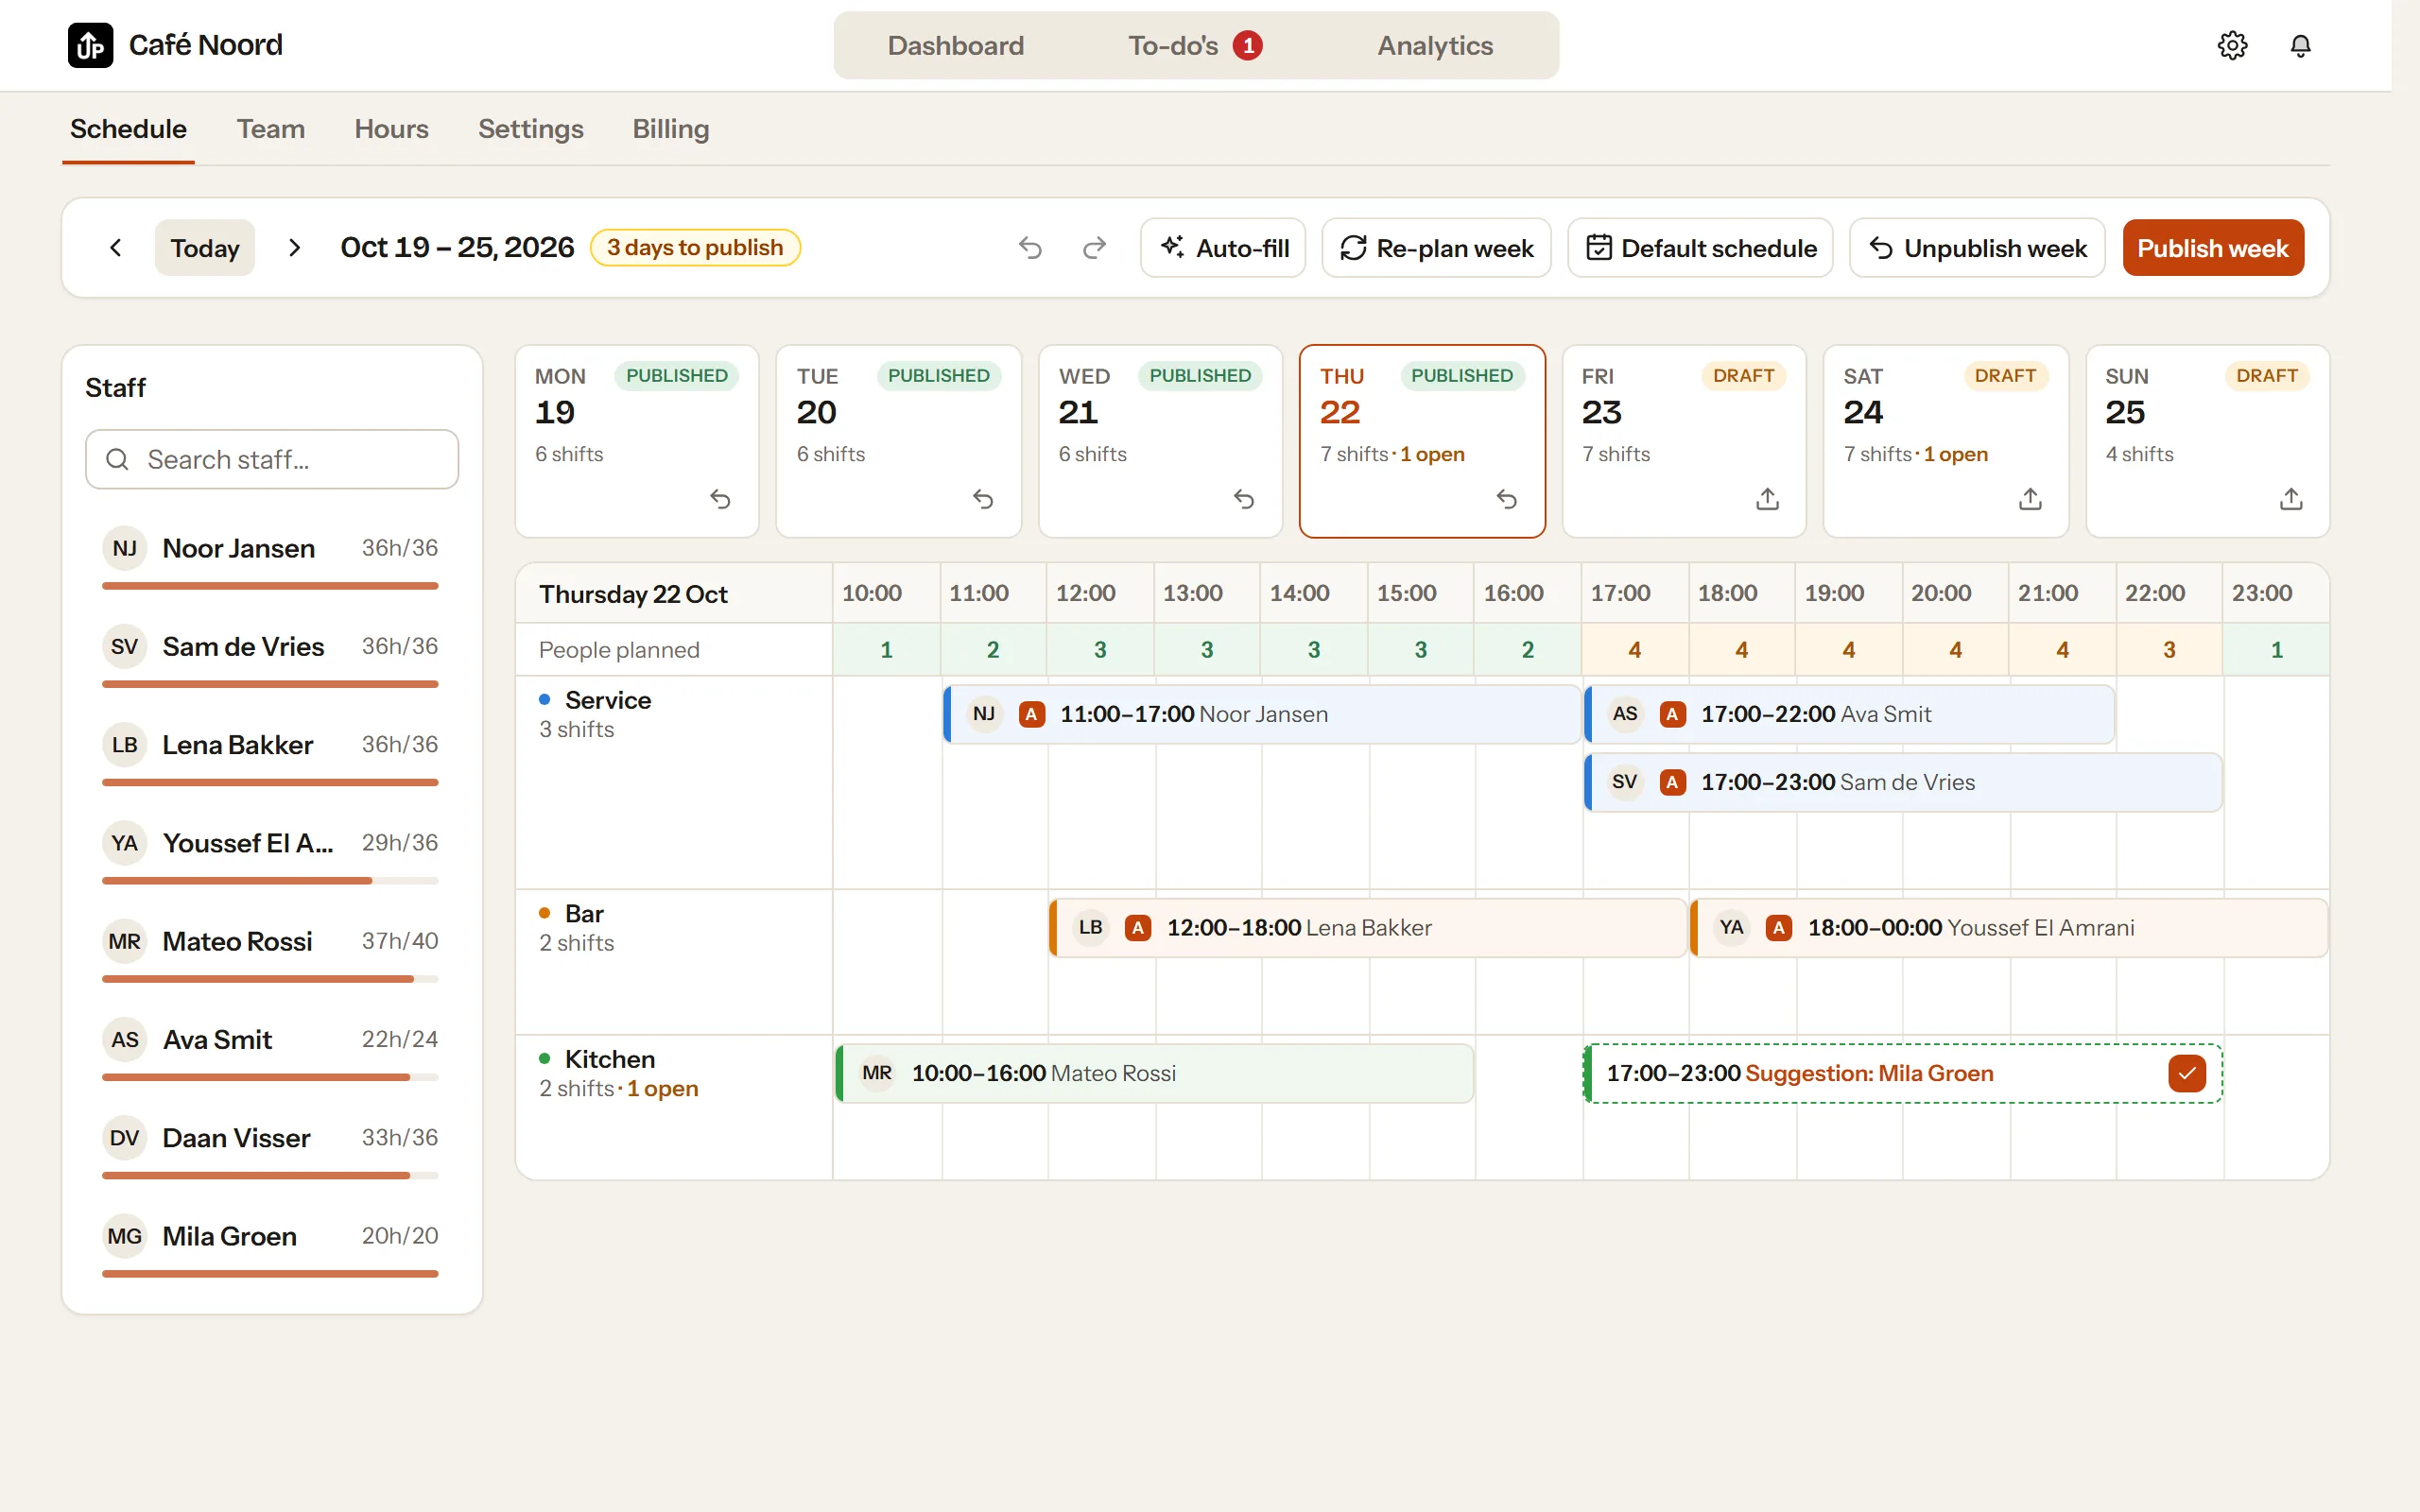Viewport: 2420px width, 1512px height.
Task: Click Noor Jansen's NJ avatar in staff list
Action: 124,548
